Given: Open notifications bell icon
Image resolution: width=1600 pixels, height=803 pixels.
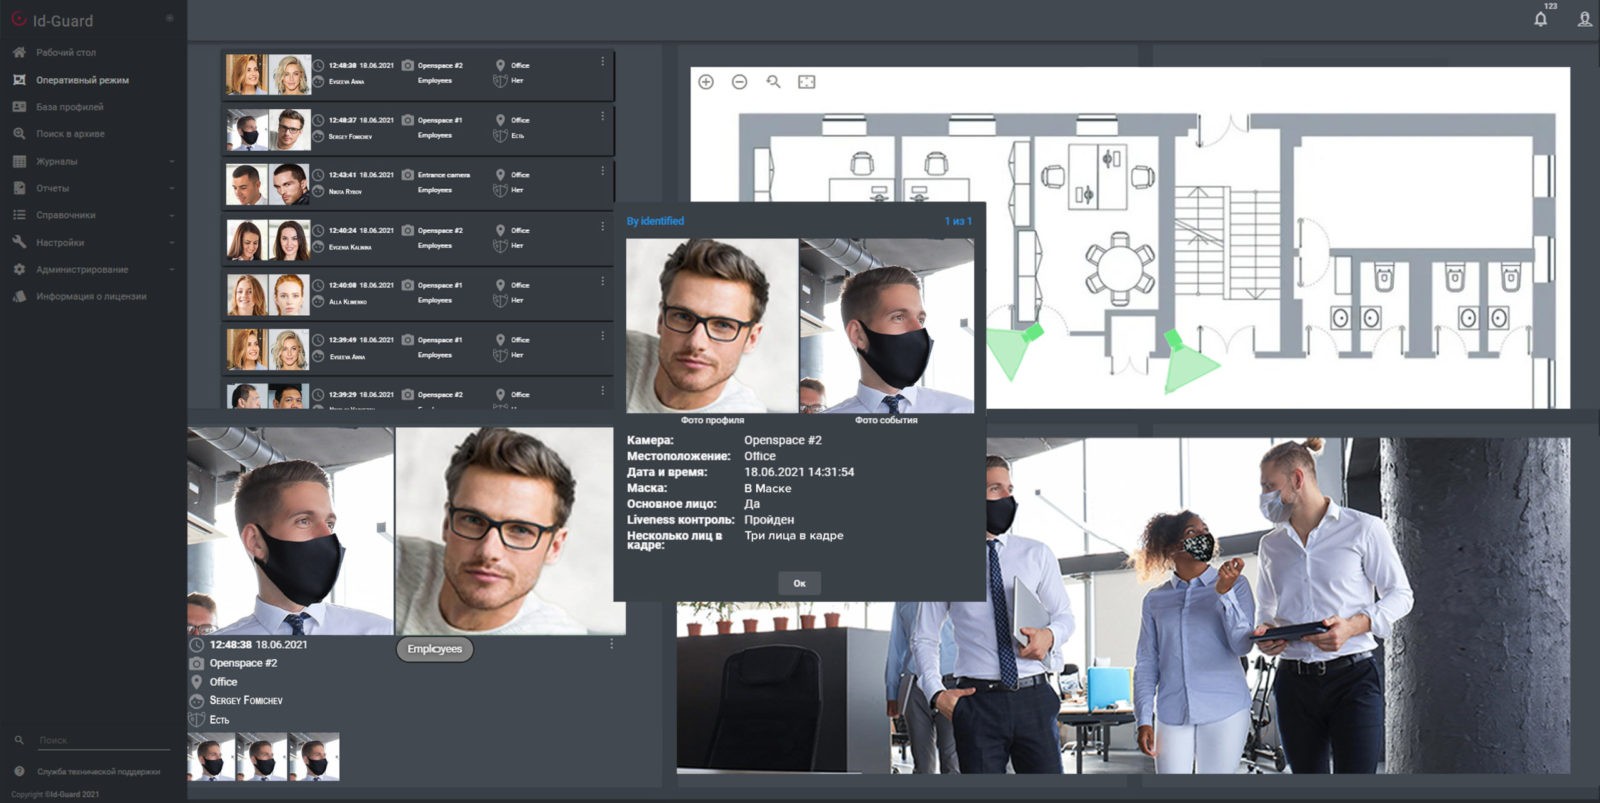Looking at the screenshot, I should [1541, 19].
